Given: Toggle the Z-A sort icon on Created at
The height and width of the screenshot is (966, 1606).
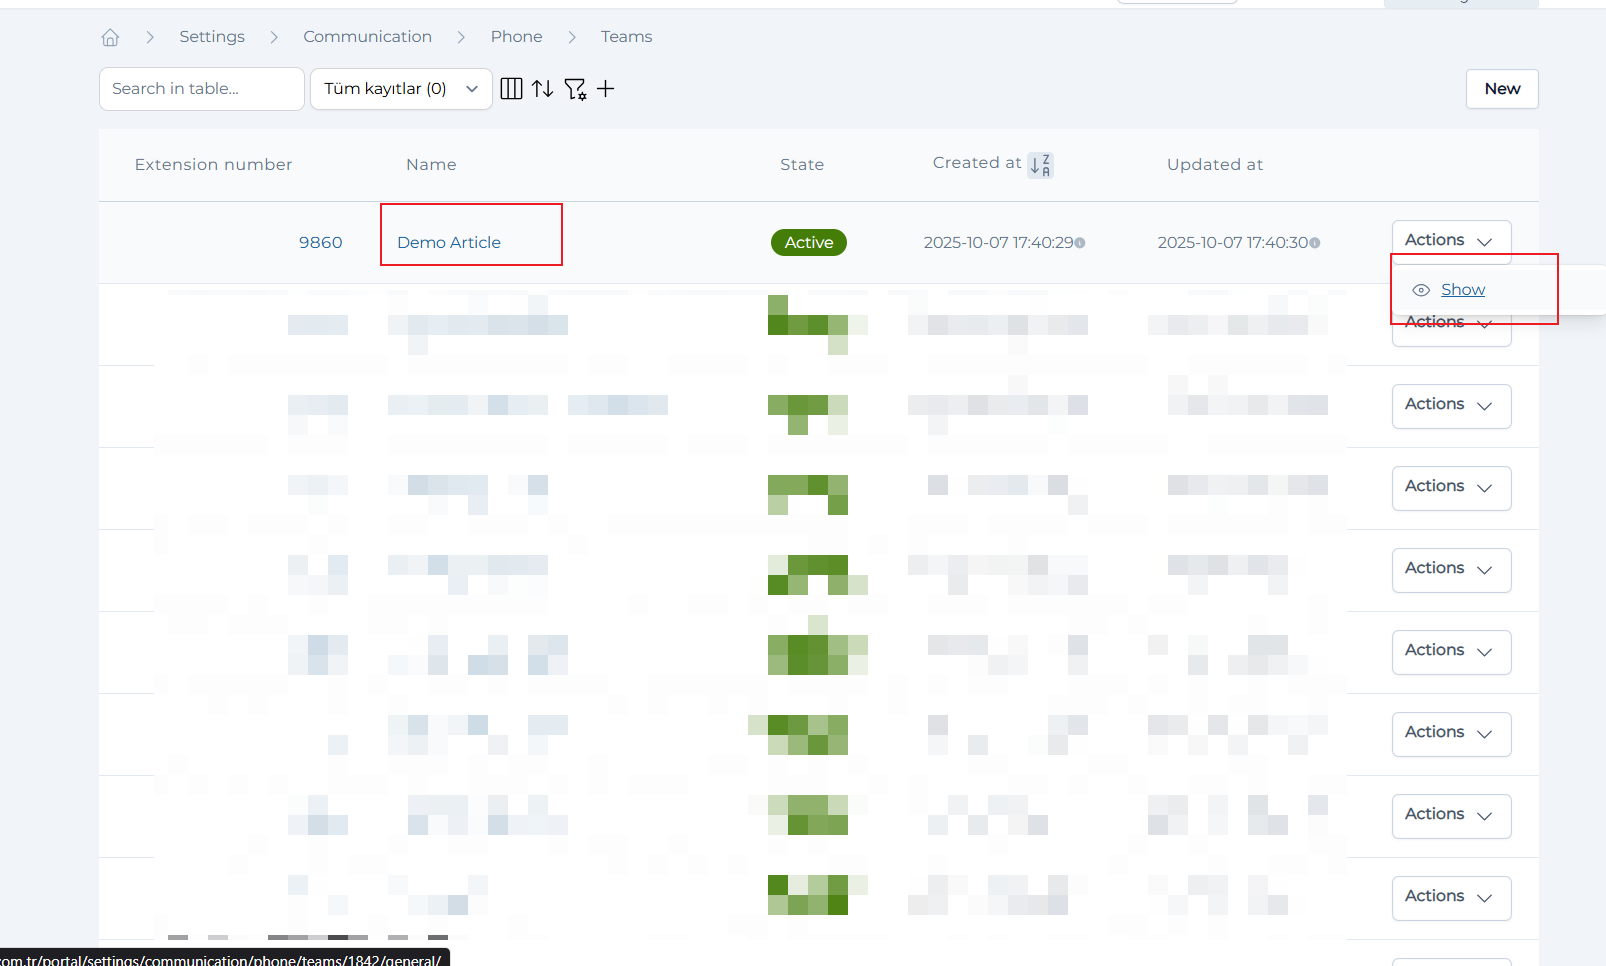Looking at the screenshot, I should pos(1040,165).
